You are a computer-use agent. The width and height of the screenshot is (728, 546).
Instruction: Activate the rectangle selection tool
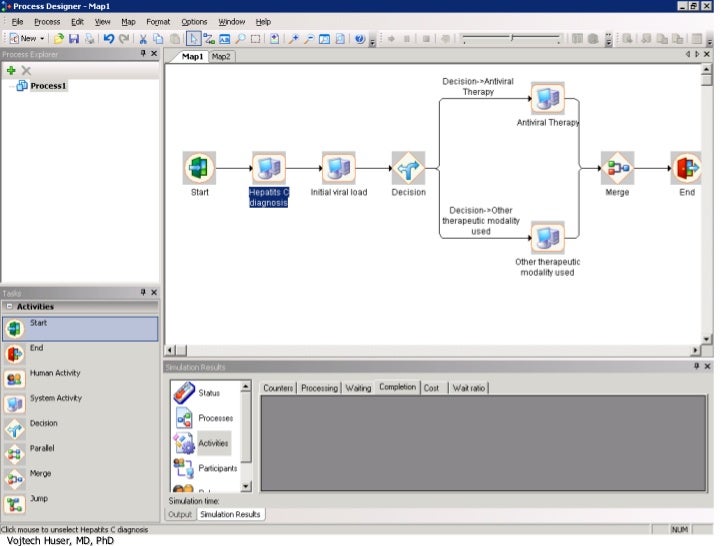coord(255,39)
